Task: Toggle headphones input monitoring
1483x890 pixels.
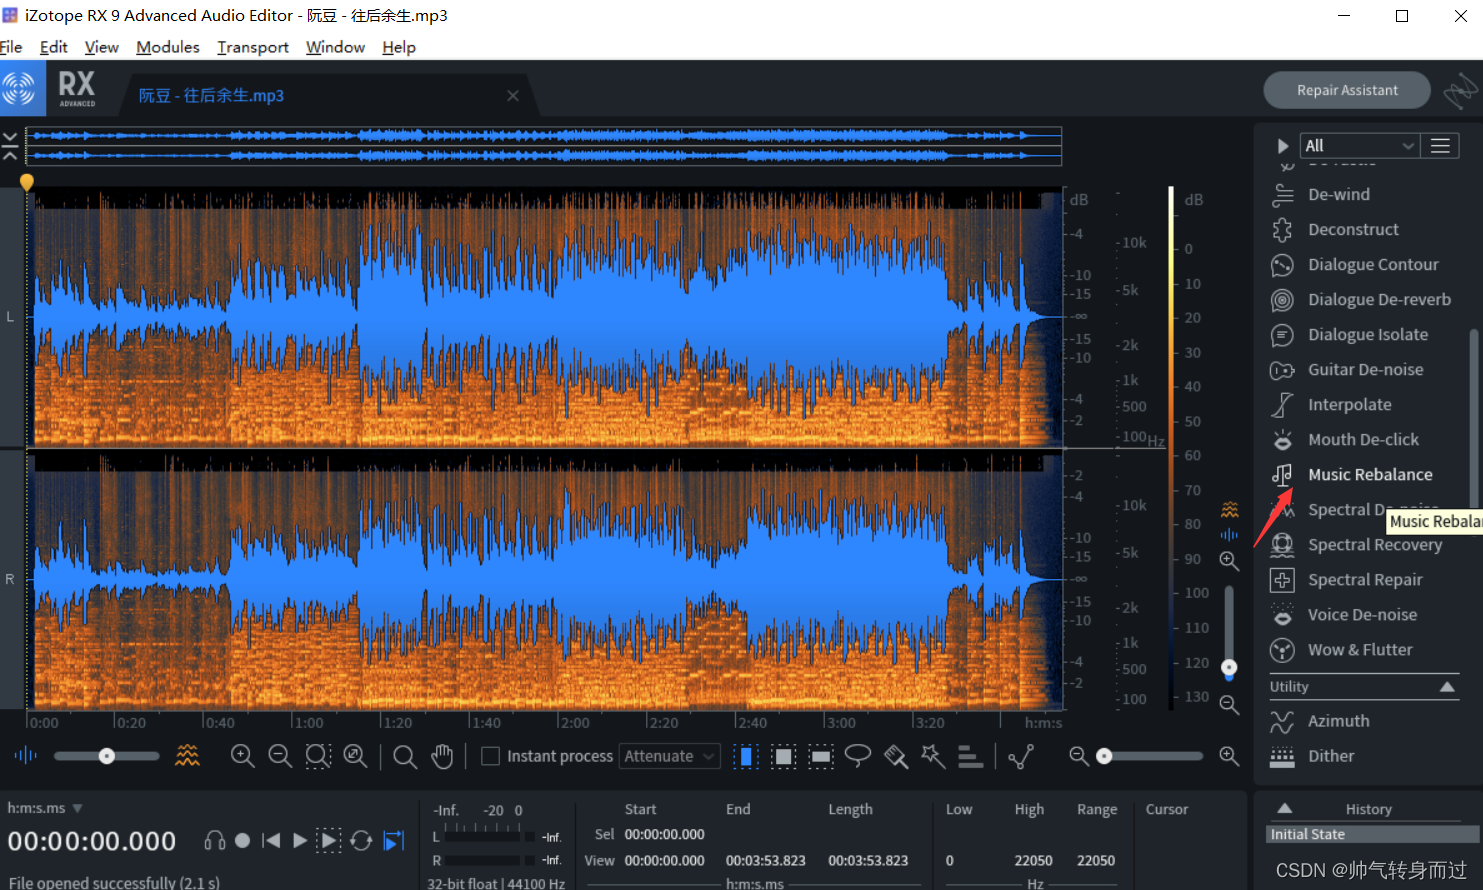Action: click(215, 841)
